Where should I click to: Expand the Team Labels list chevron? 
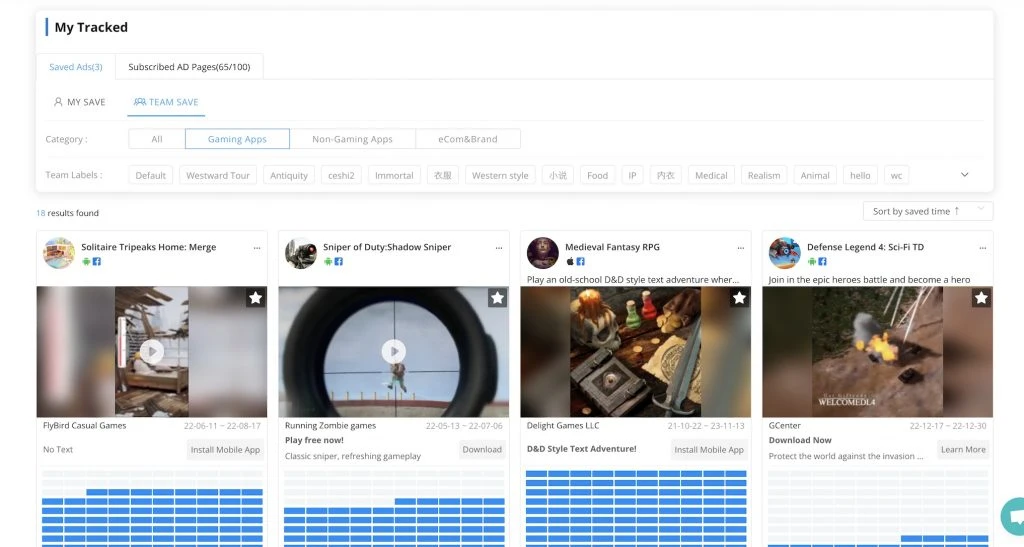pos(964,175)
